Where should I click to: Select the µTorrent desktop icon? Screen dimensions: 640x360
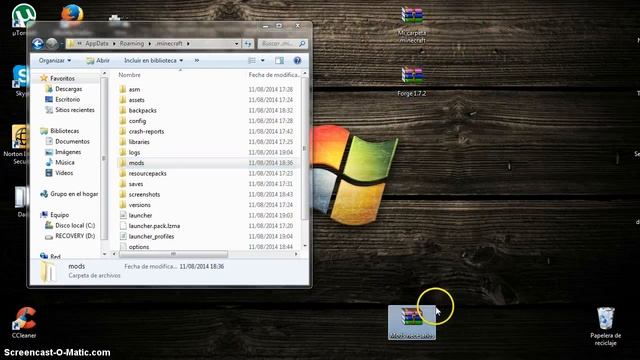(23, 19)
